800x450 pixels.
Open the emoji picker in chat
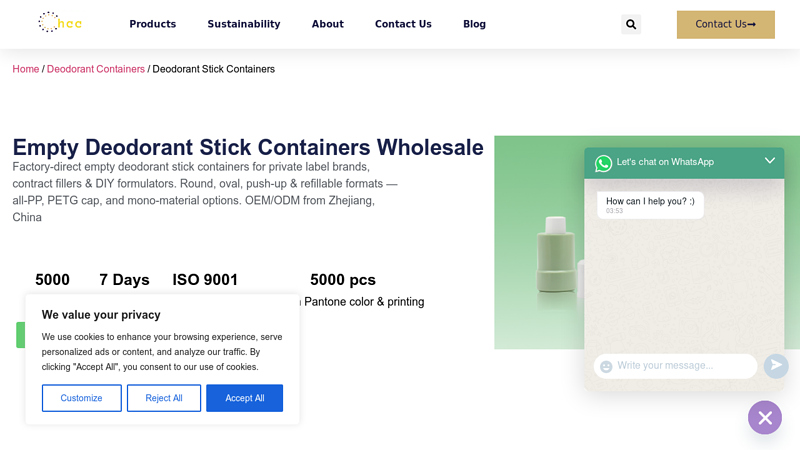606,366
